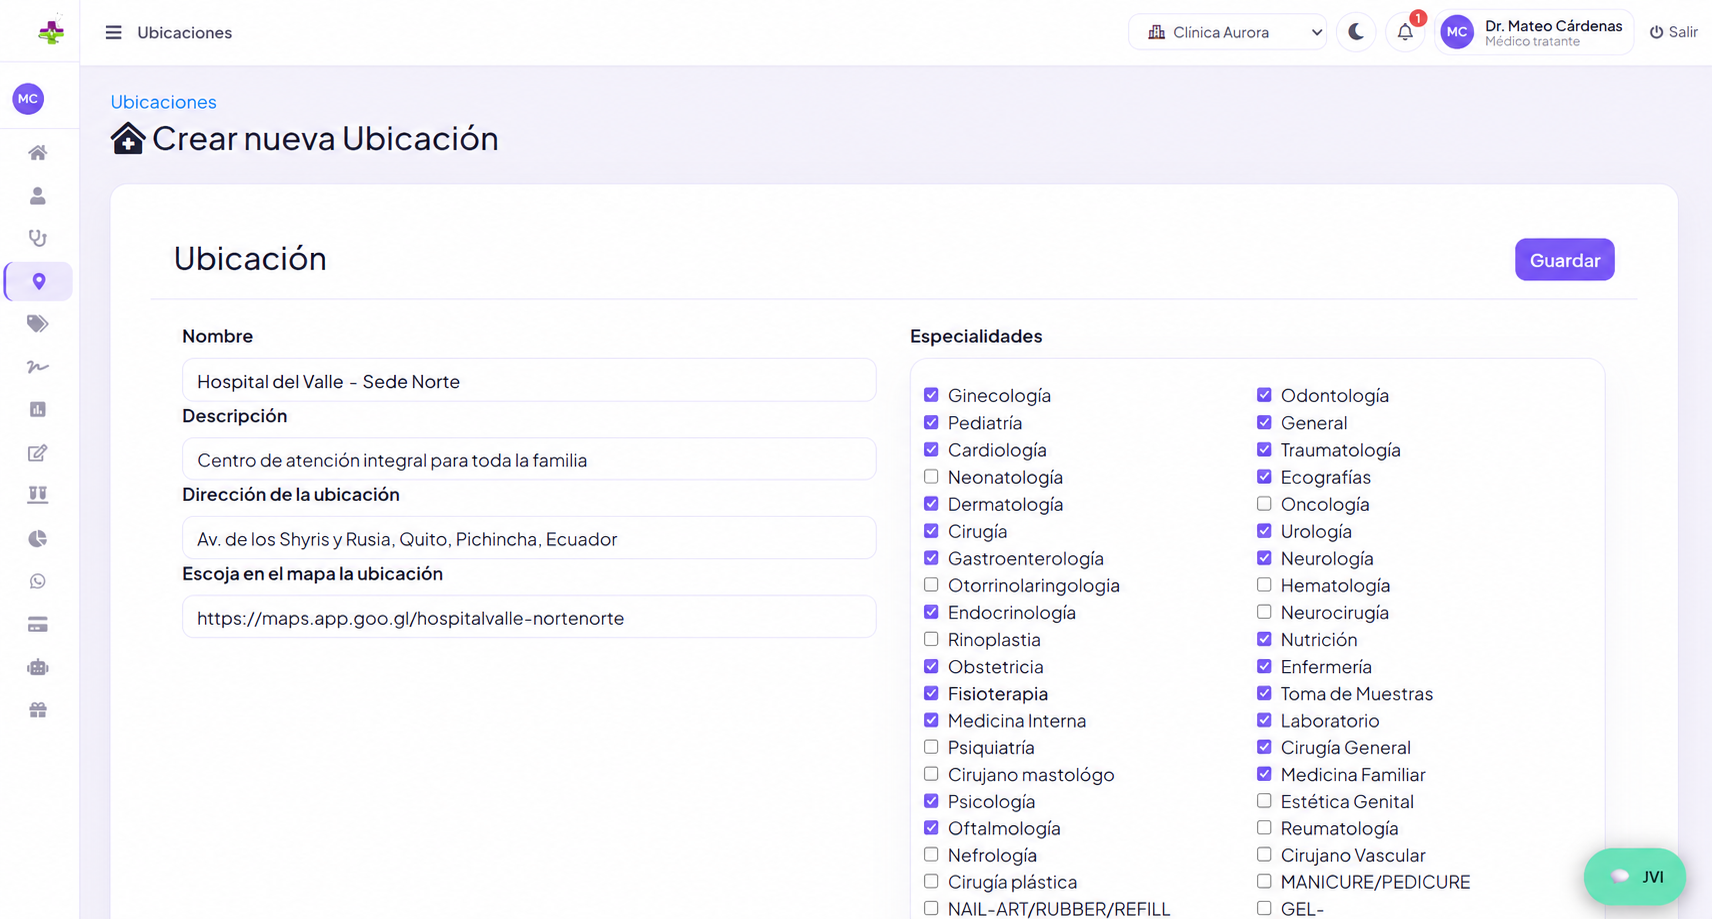The height and width of the screenshot is (919, 1712).
Task: Uncheck the Ginecología checkbox
Action: point(931,395)
